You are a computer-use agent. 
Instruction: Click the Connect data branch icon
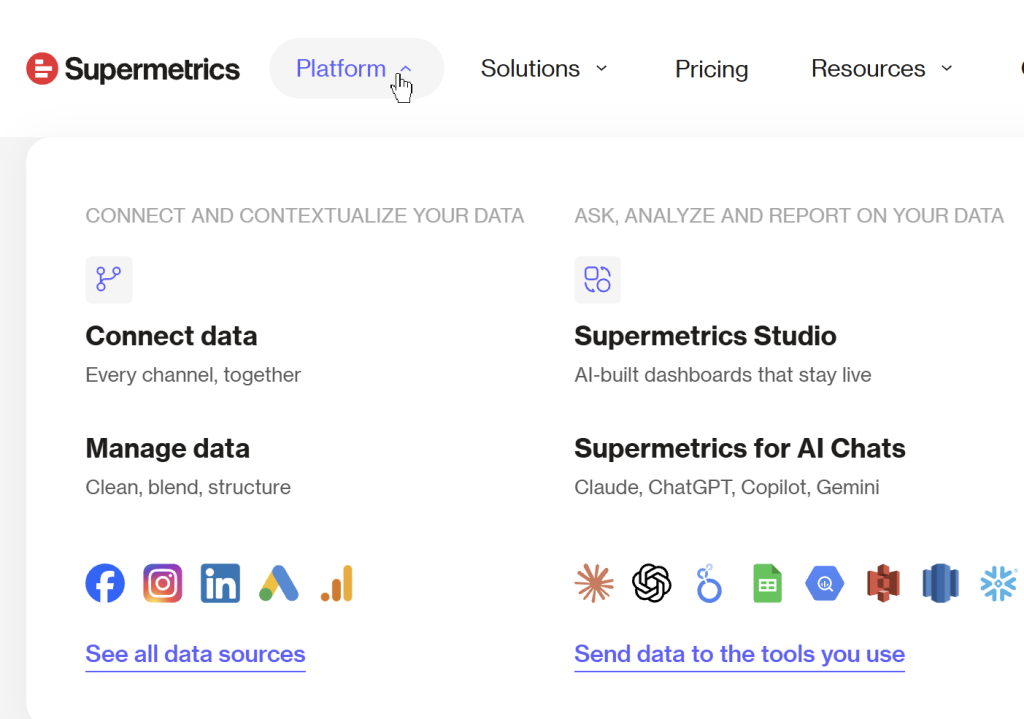tap(109, 280)
